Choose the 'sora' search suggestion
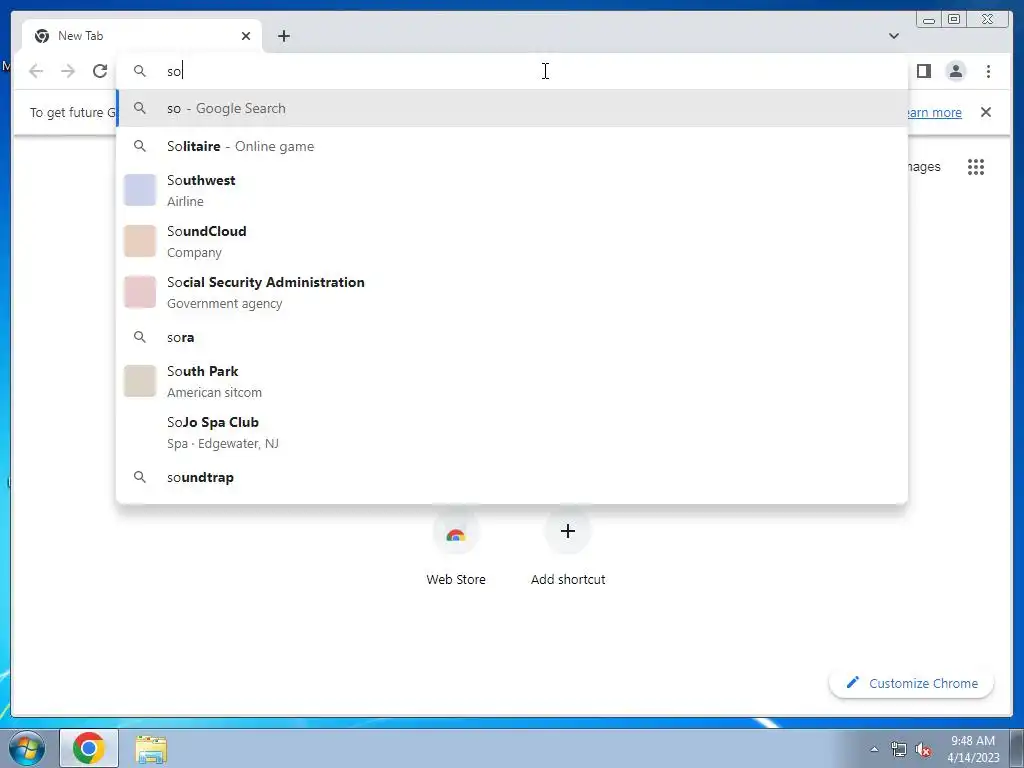 coord(512,337)
